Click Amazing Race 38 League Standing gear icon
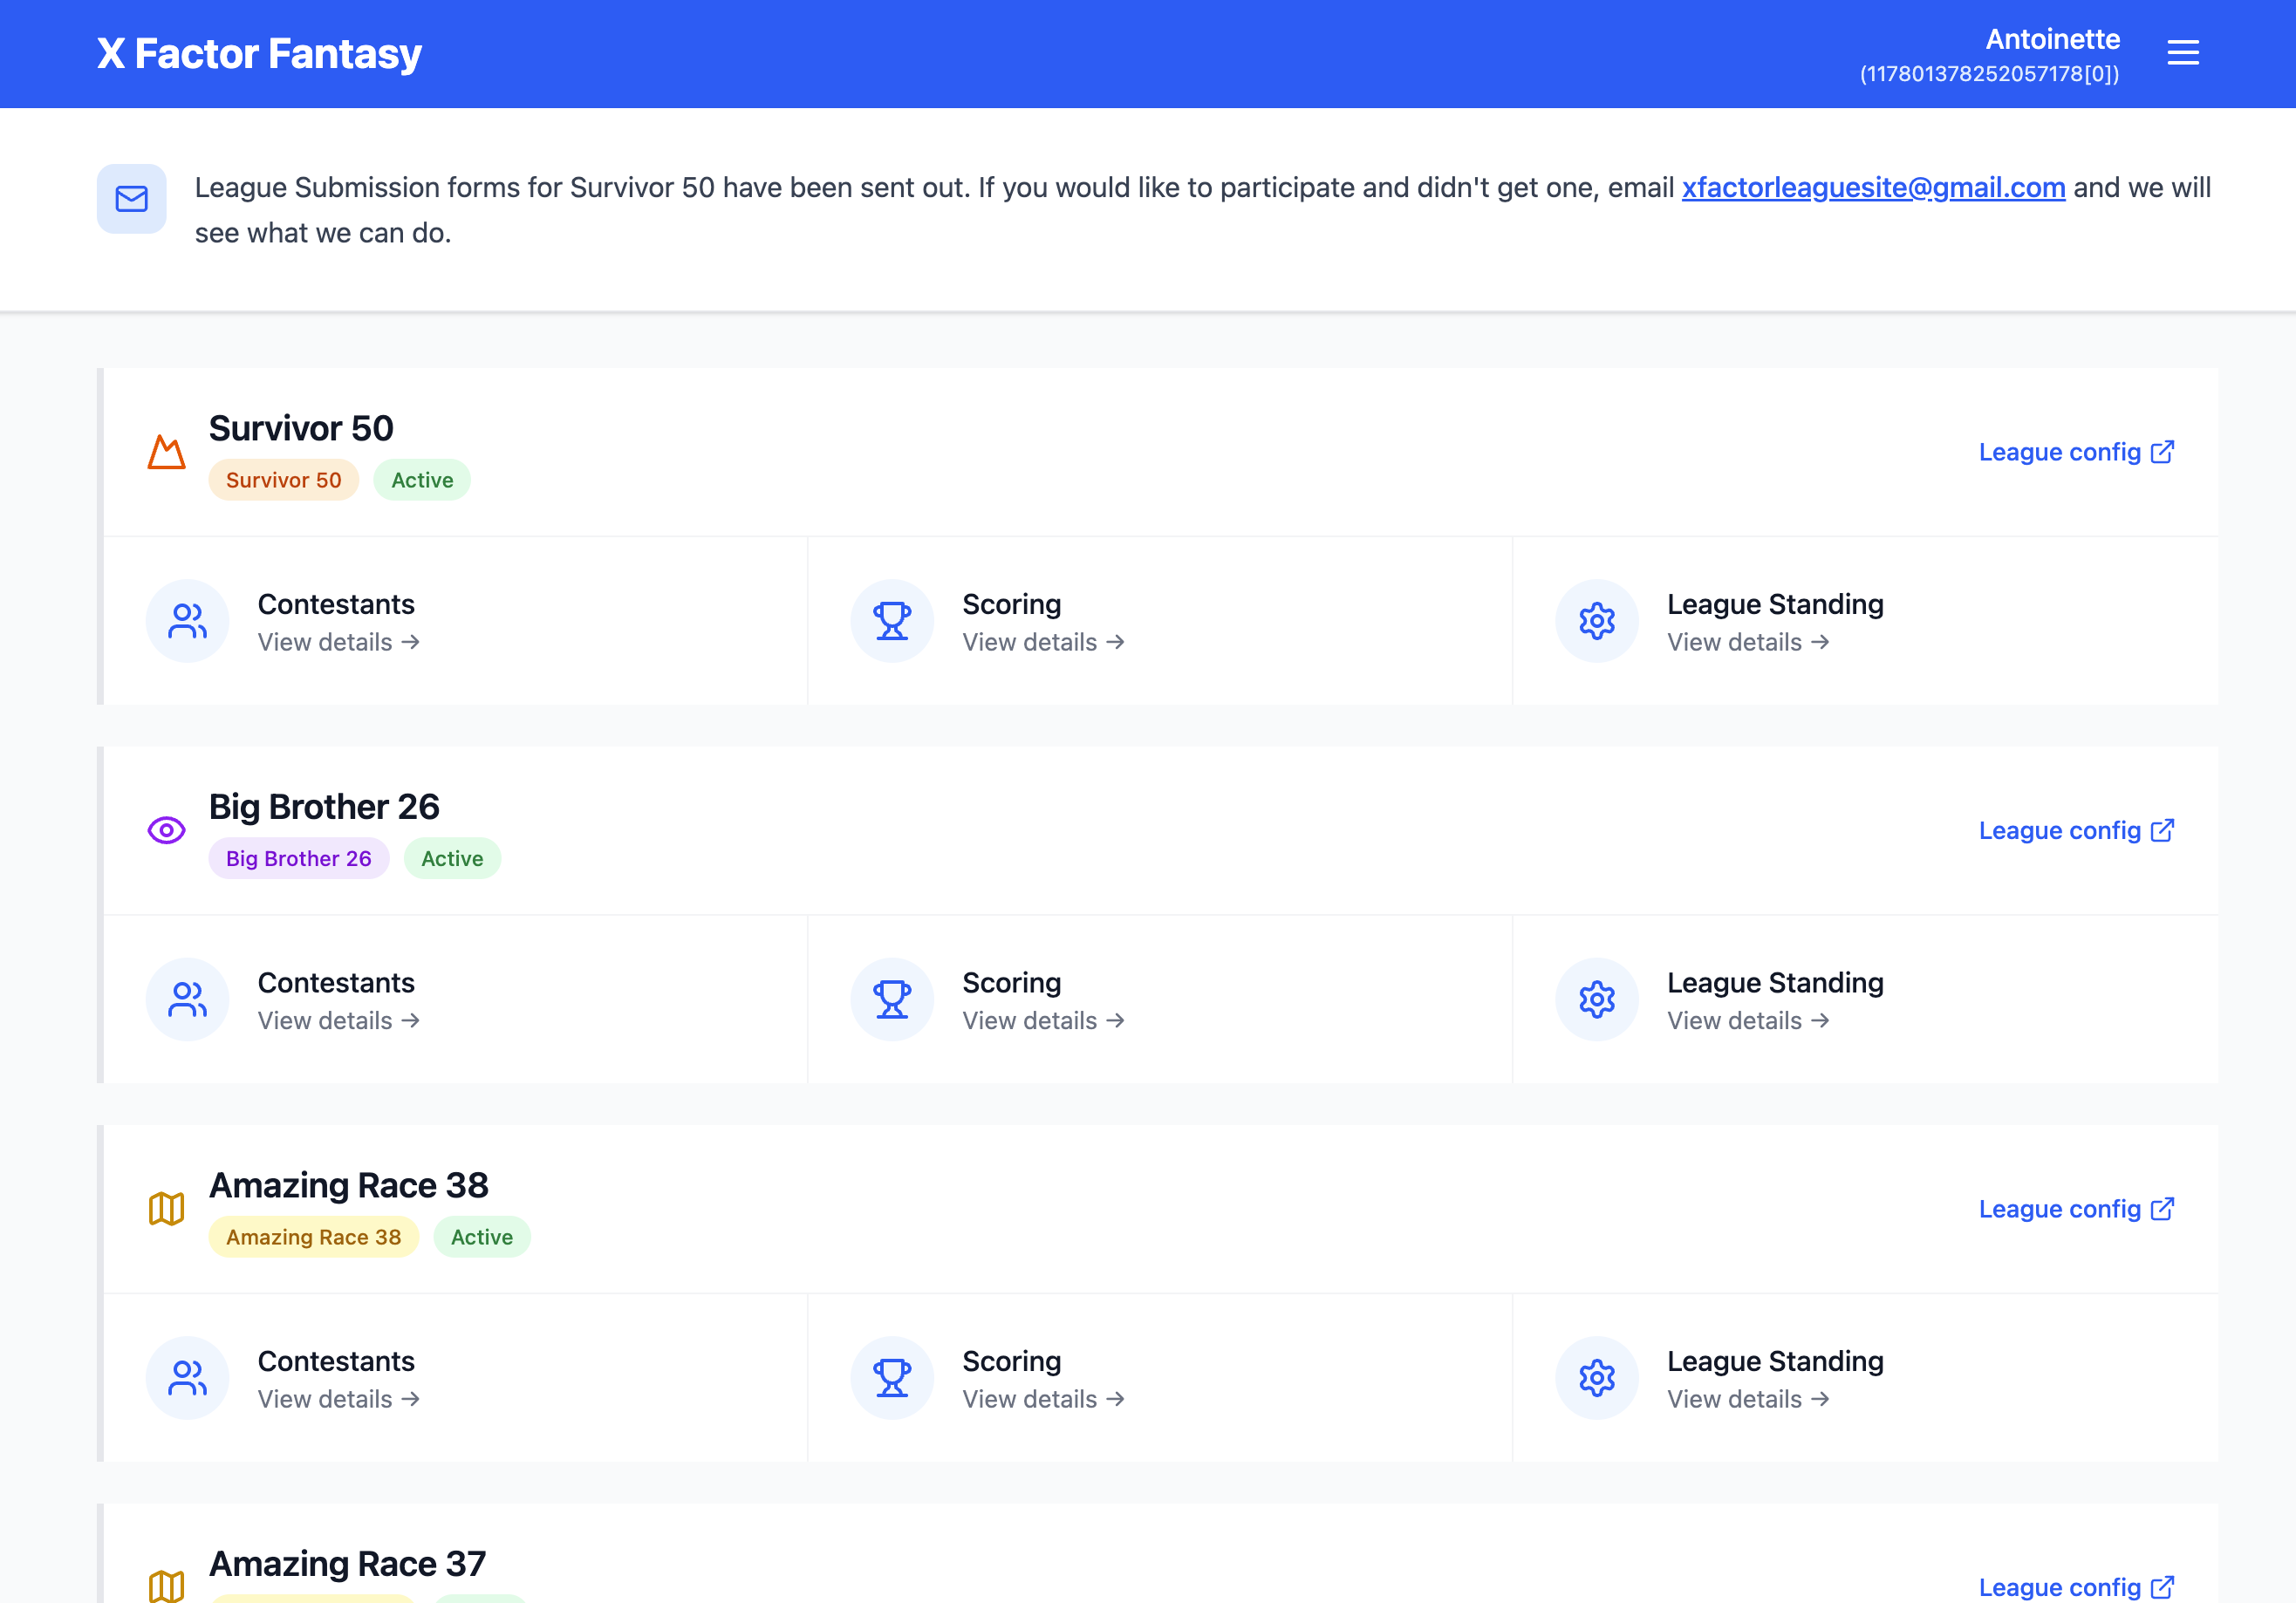 coord(1596,1377)
